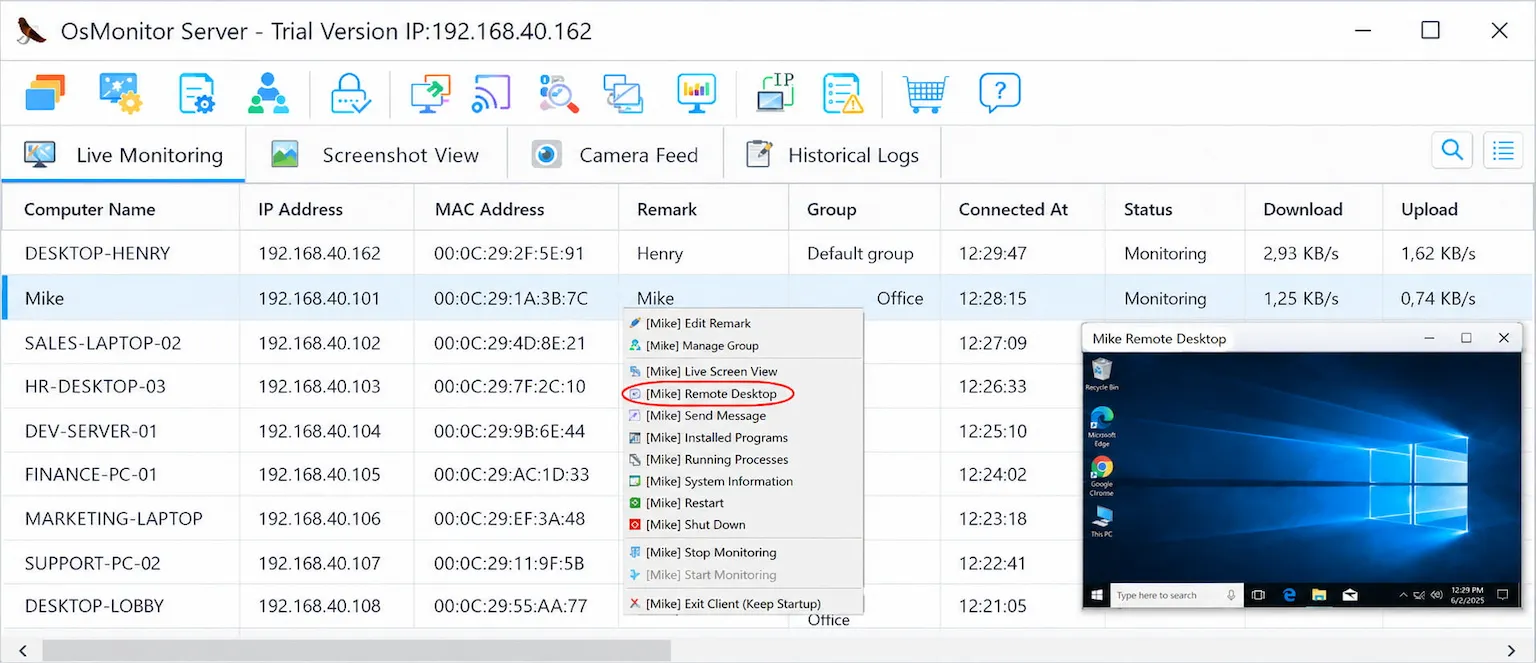This screenshot has height=663, width=1536.
Task: Open the Historical Logs tab
Action: [x=832, y=155]
